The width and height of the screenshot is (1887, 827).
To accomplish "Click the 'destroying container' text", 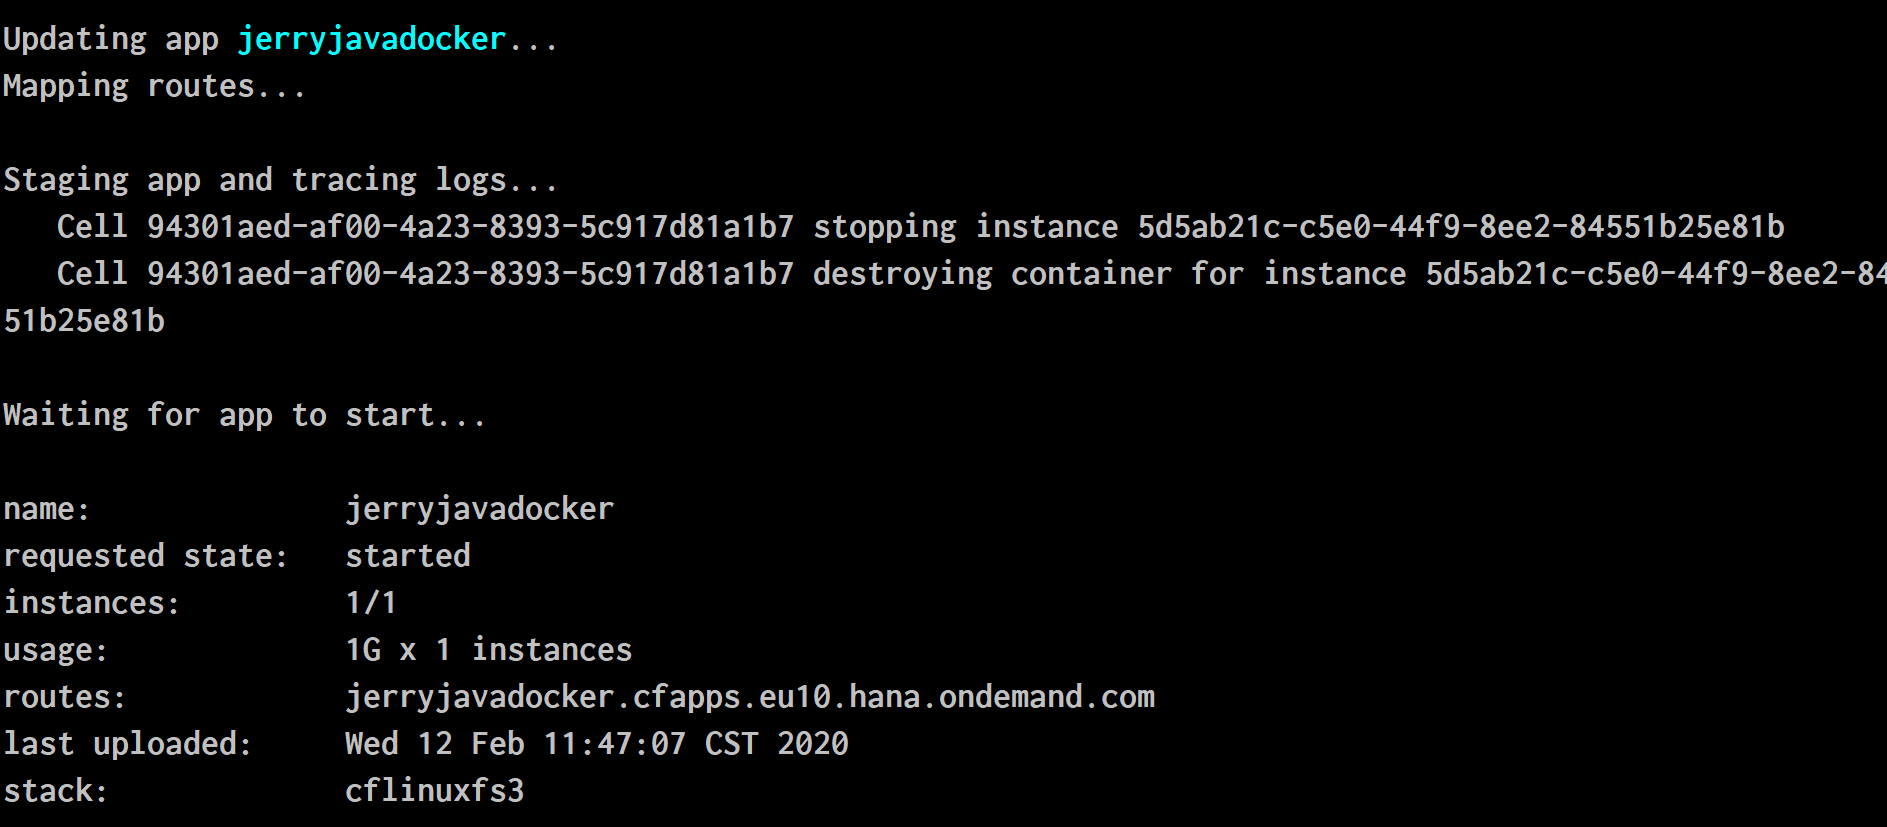I will click(992, 275).
